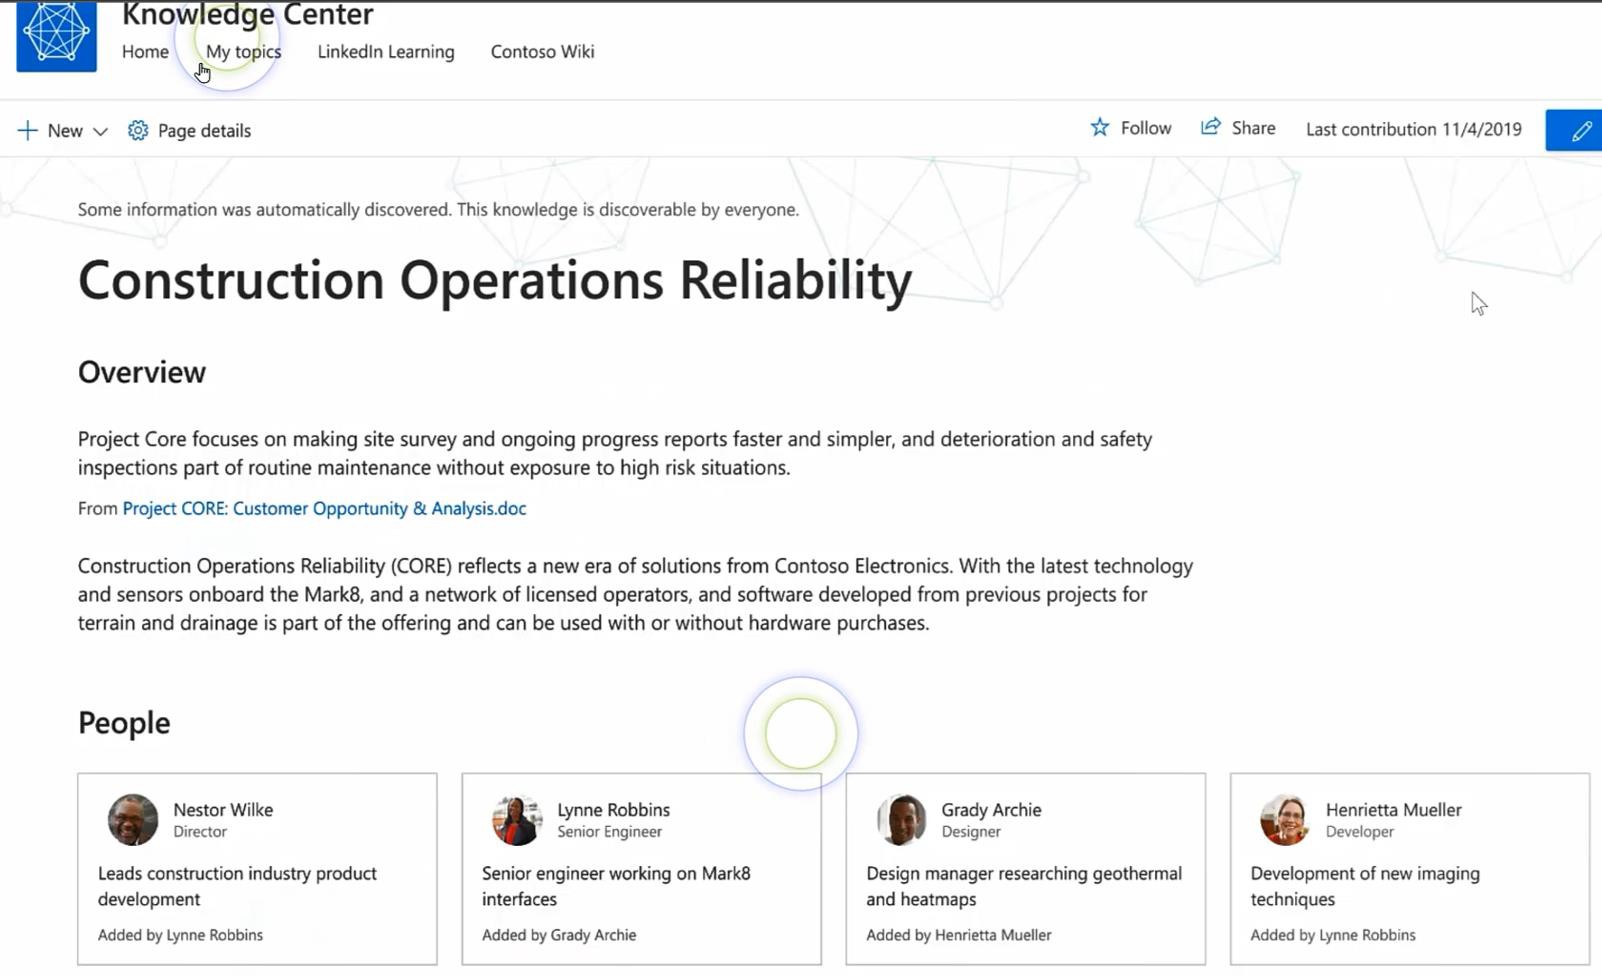Click the Knowledge Center site logo

tap(57, 36)
